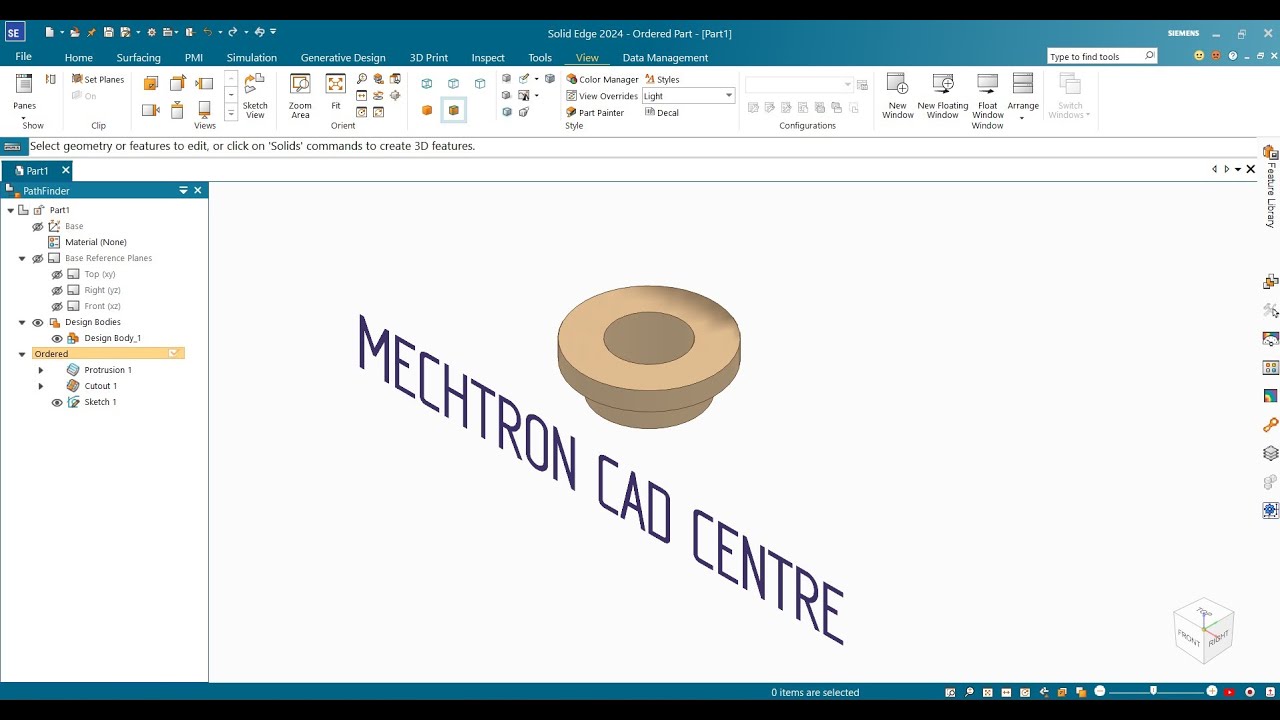Image resolution: width=1280 pixels, height=720 pixels.
Task: Open YouTube icon in status bar
Action: tap(1230, 692)
